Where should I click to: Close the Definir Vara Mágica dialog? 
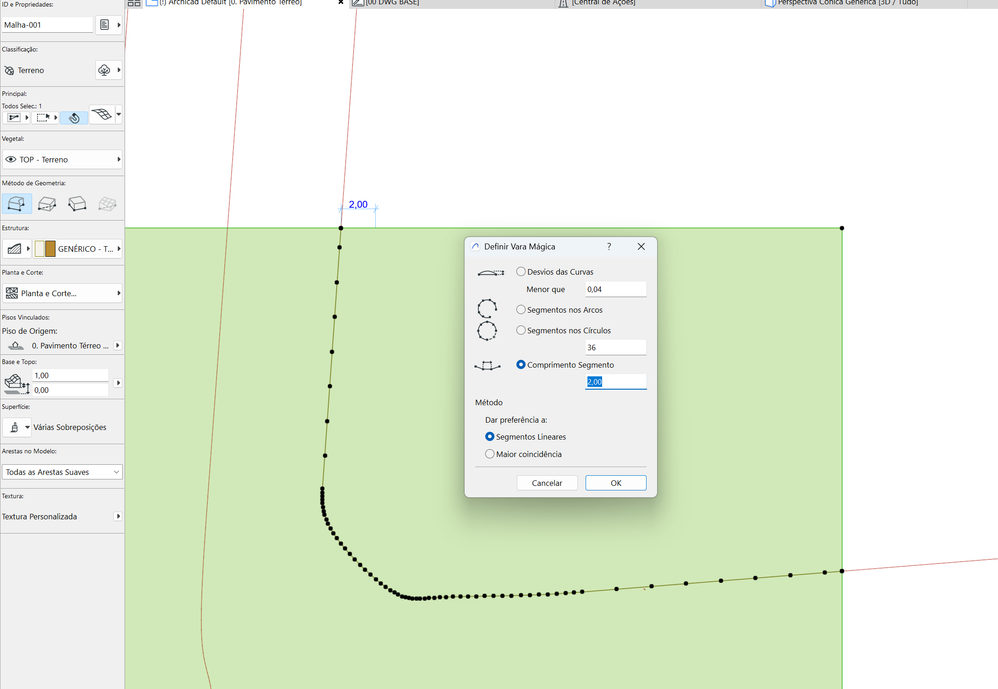point(641,246)
